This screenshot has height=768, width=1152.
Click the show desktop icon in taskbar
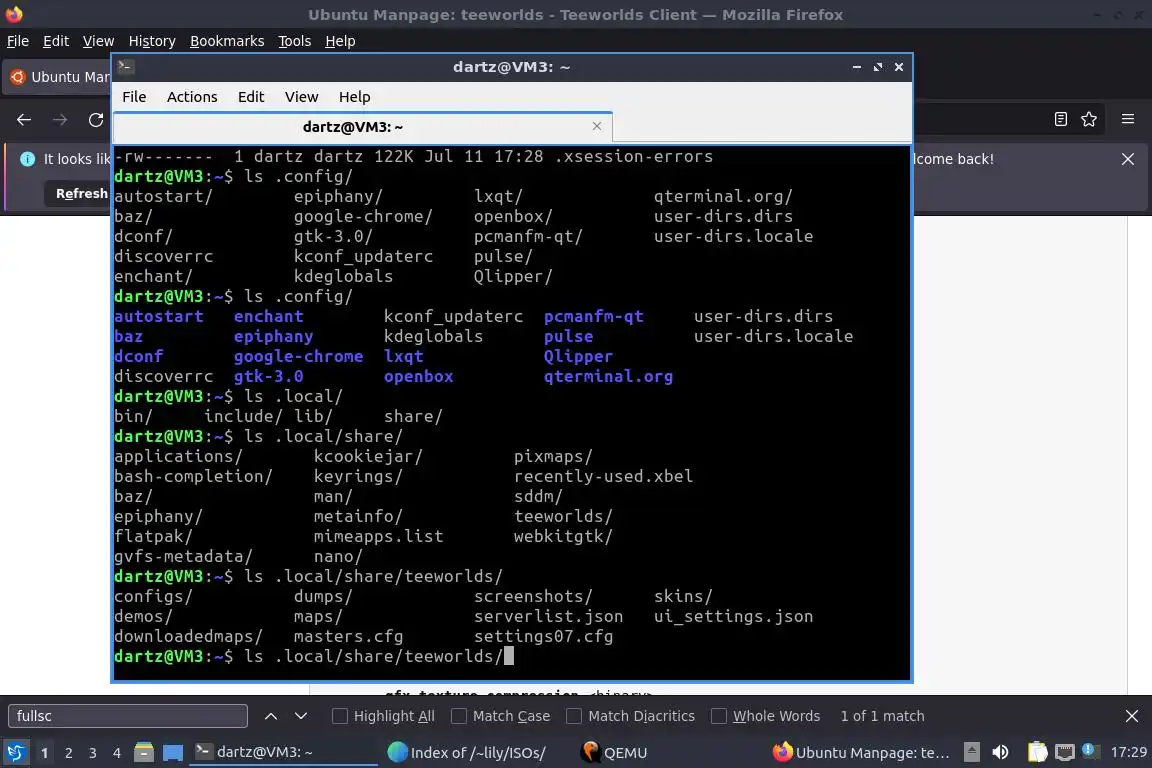pos(173,753)
